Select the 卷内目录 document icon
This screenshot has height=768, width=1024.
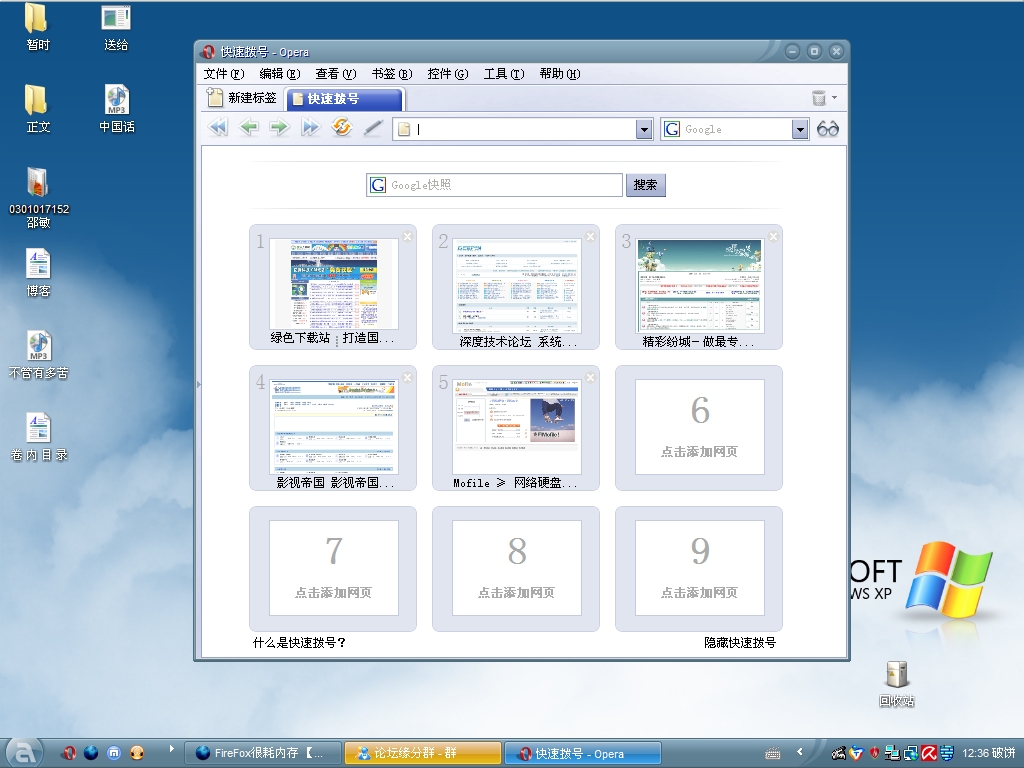[x=39, y=437]
